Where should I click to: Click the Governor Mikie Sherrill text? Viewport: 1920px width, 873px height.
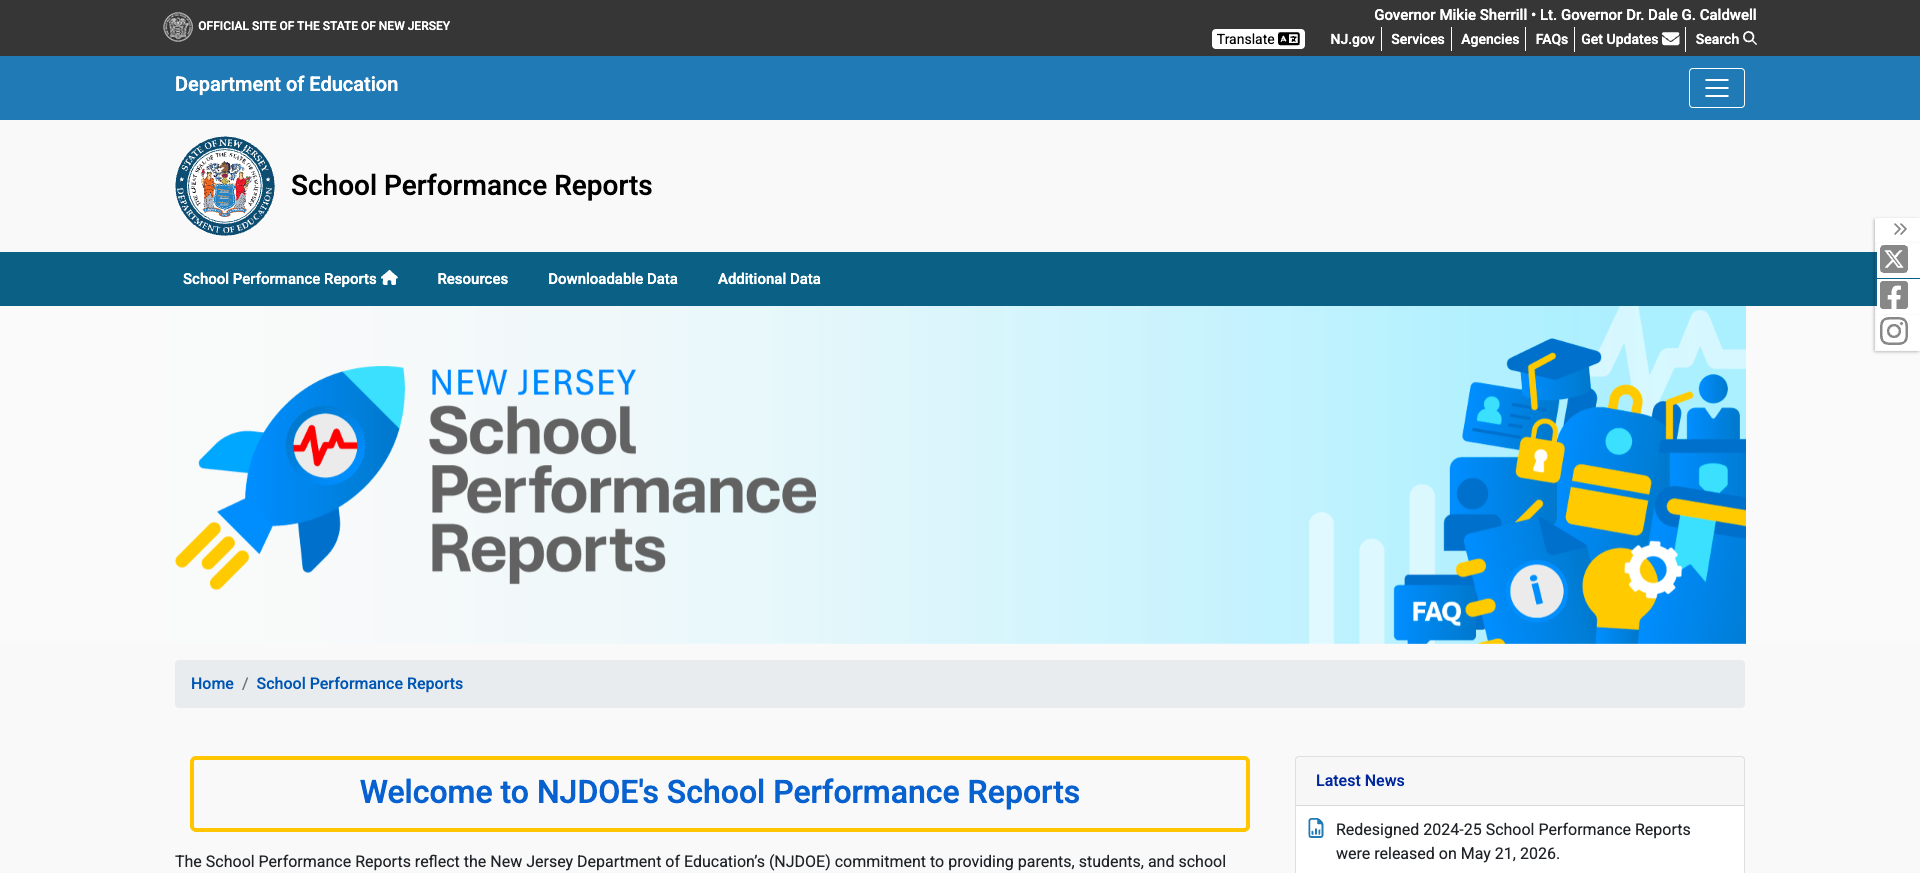pyautogui.click(x=1450, y=15)
